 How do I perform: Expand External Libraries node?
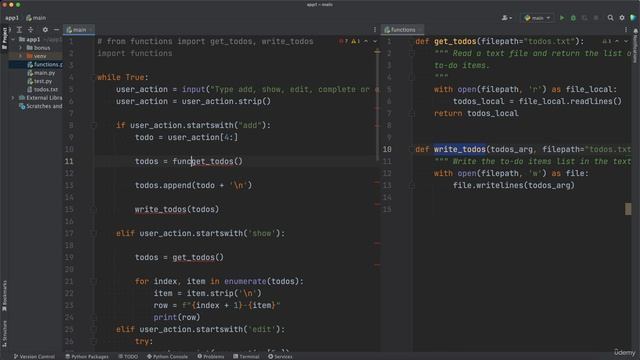[x=13, y=98]
